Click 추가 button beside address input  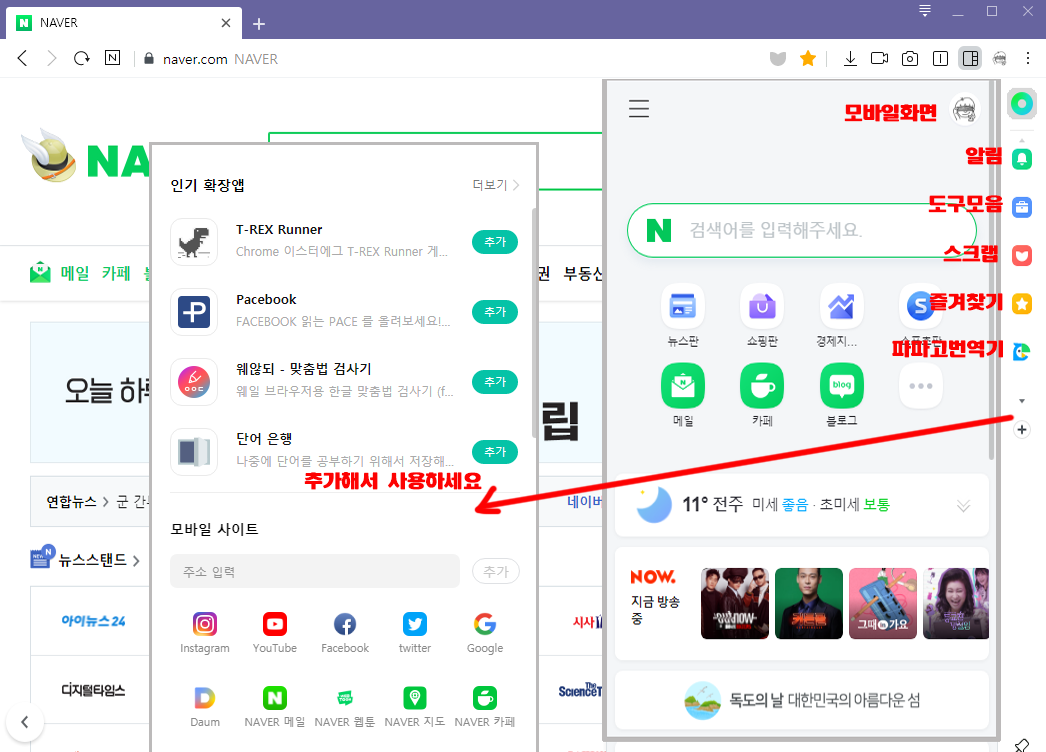click(496, 571)
